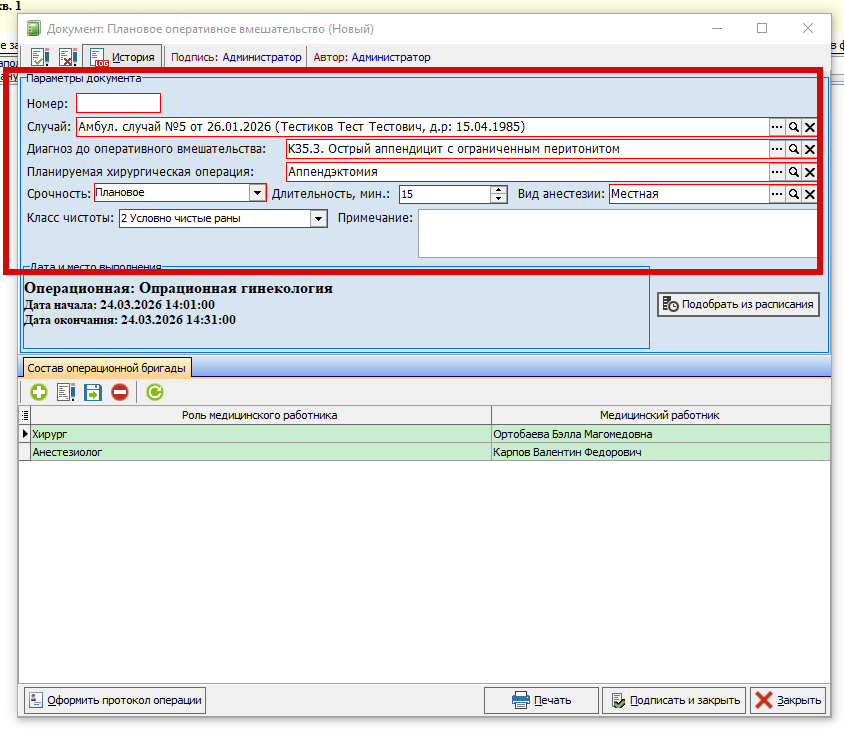Screen dimensions: 844x729
Task: Click the unsign document red-cross icon in toolbar
Action: (68, 58)
